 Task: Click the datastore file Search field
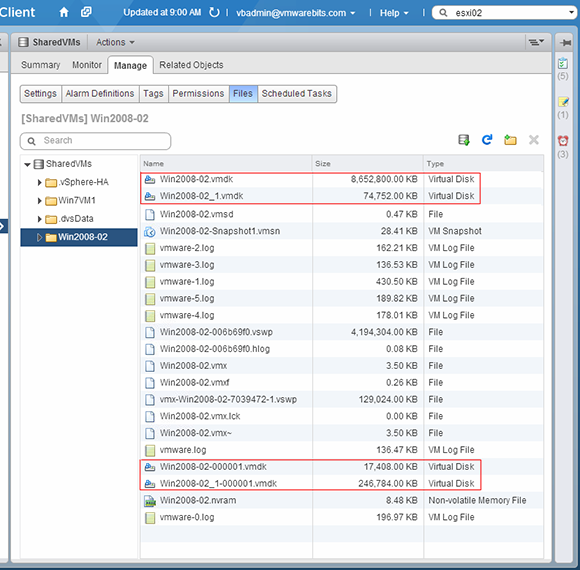pyautogui.click(x=95, y=141)
